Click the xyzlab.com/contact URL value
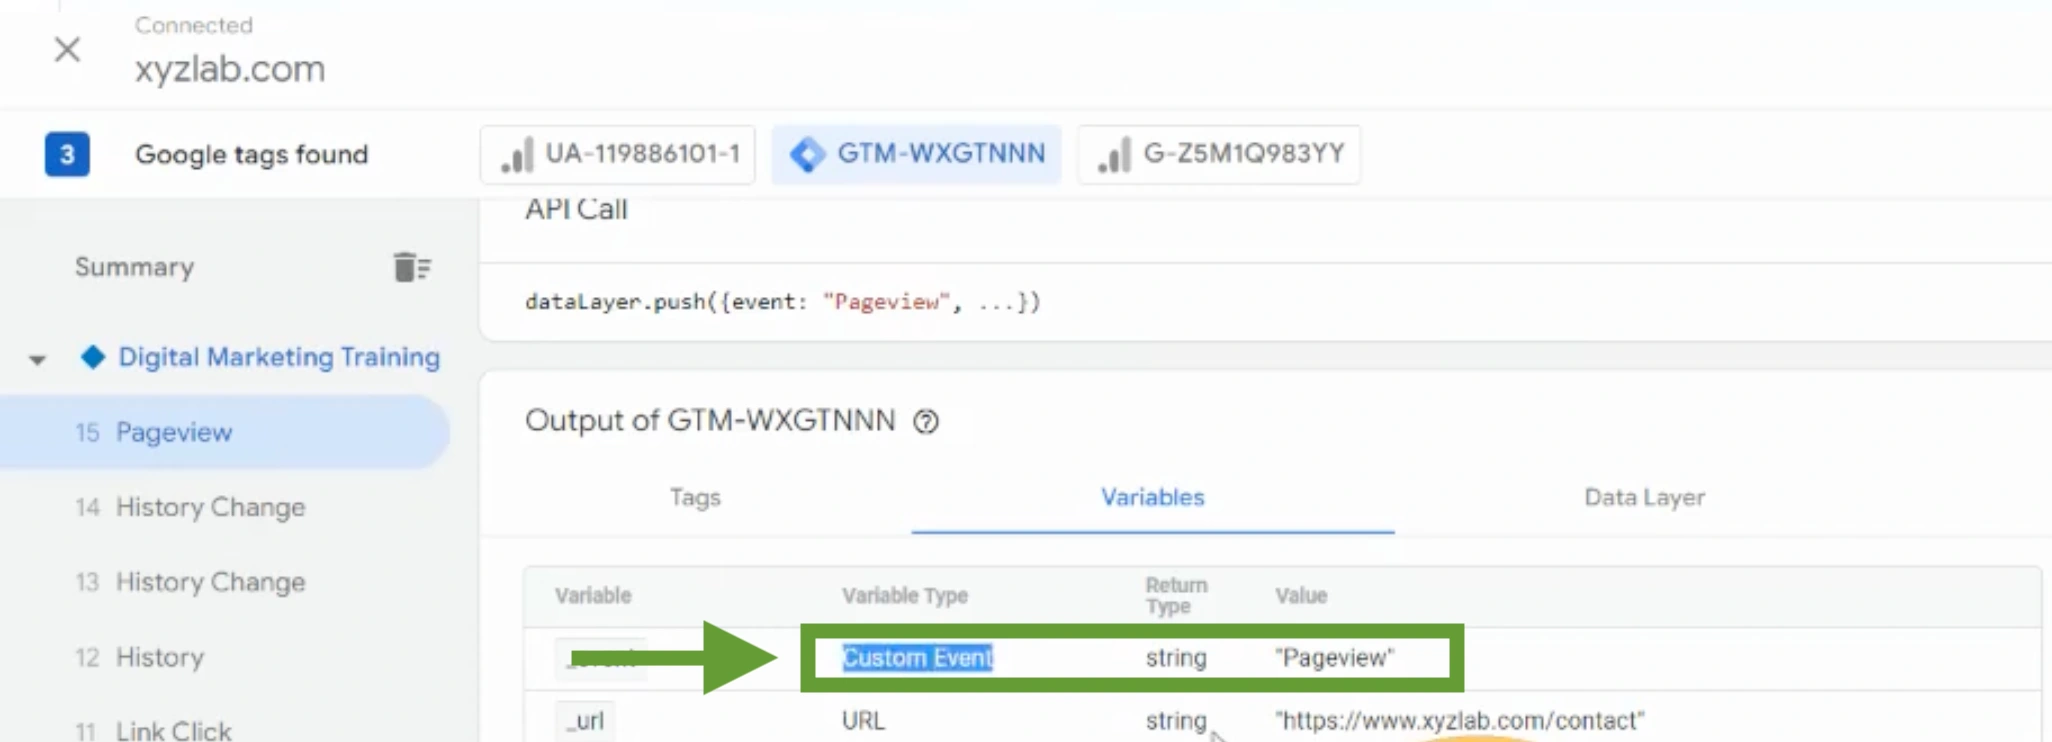Viewport: 2052px width, 742px height. click(1459, 720)
